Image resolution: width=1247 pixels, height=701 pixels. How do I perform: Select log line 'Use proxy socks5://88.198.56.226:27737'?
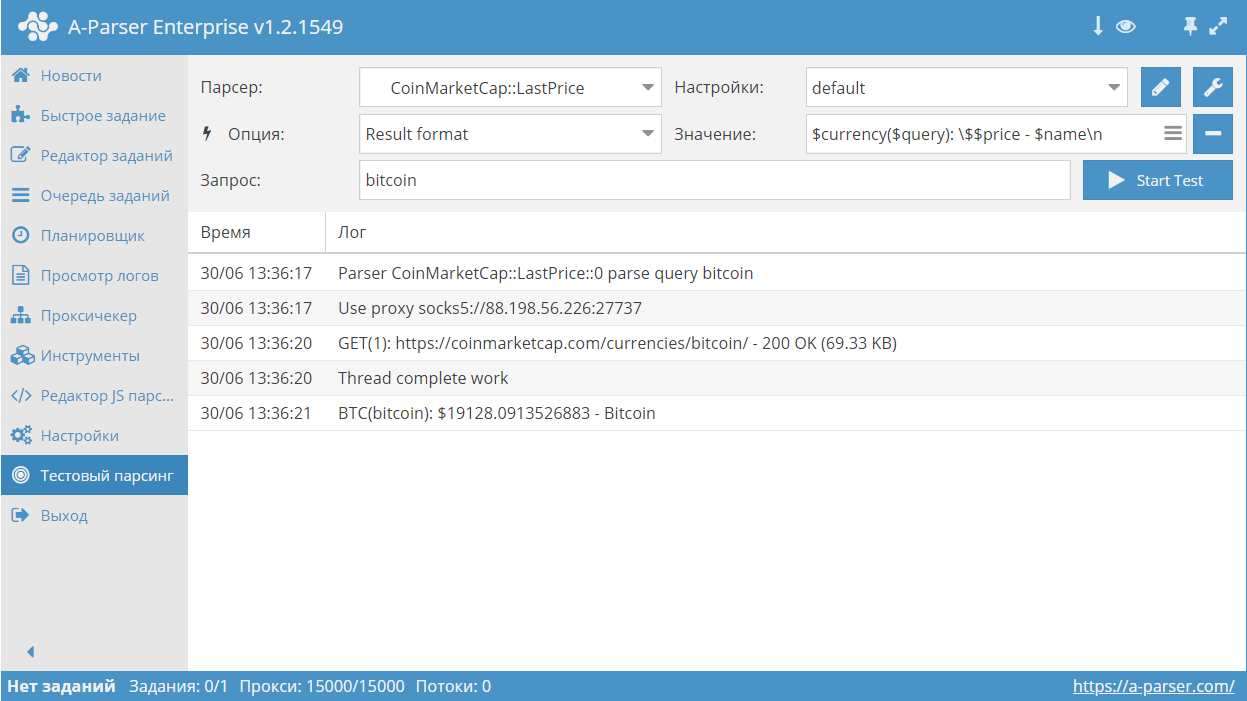point(717,308)
